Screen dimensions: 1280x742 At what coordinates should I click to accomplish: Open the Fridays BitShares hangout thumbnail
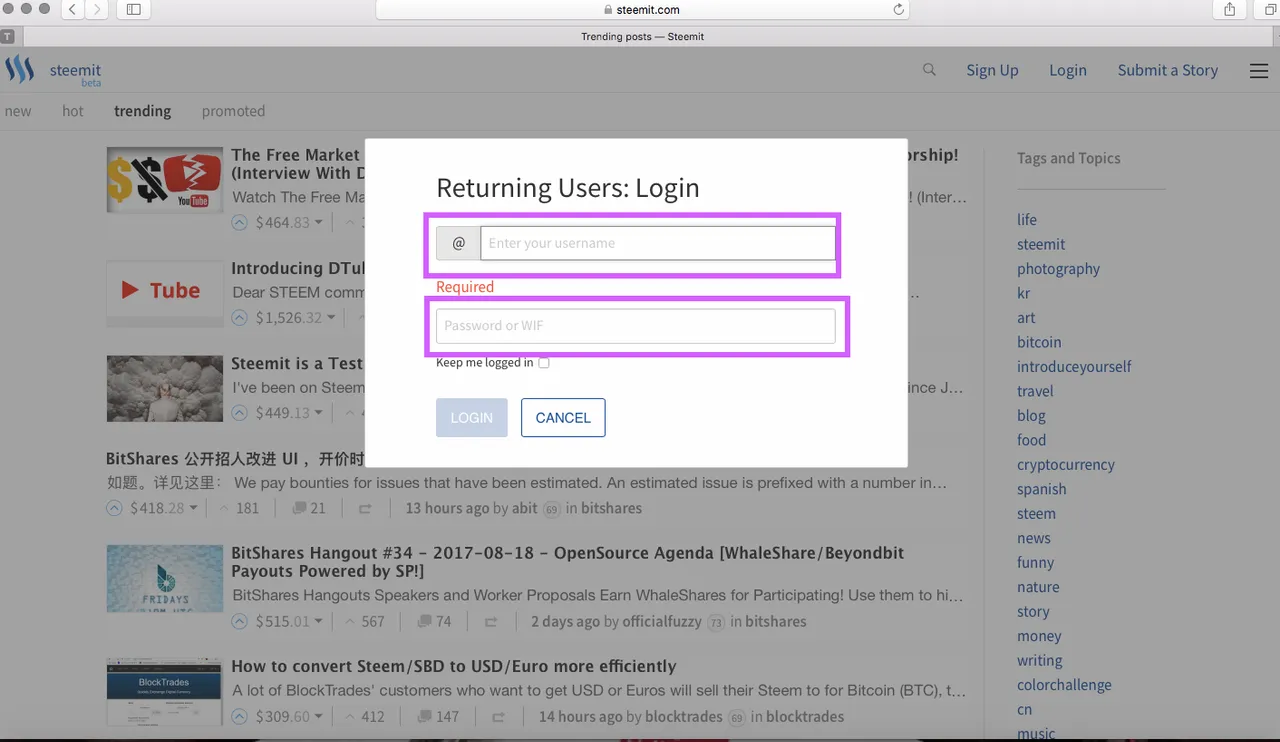click(x=165, y=578)
